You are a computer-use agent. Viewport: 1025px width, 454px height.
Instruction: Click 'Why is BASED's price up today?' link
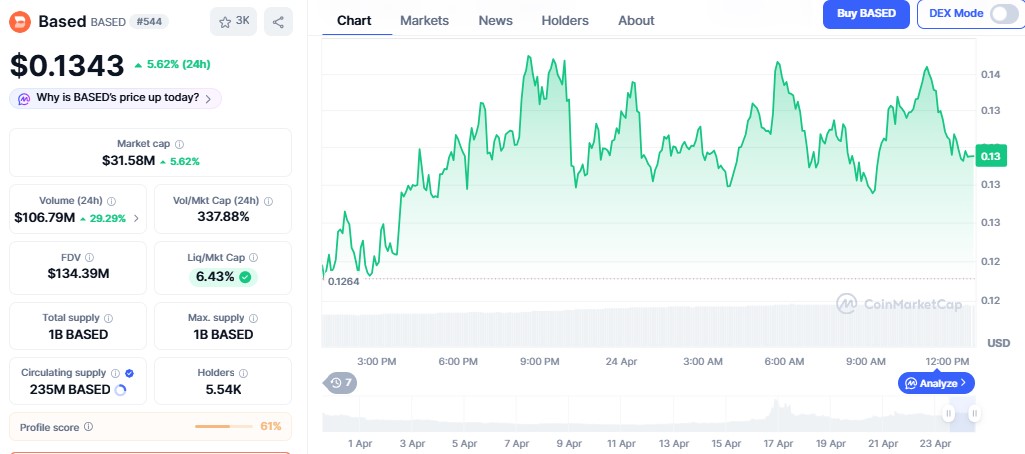118,98
